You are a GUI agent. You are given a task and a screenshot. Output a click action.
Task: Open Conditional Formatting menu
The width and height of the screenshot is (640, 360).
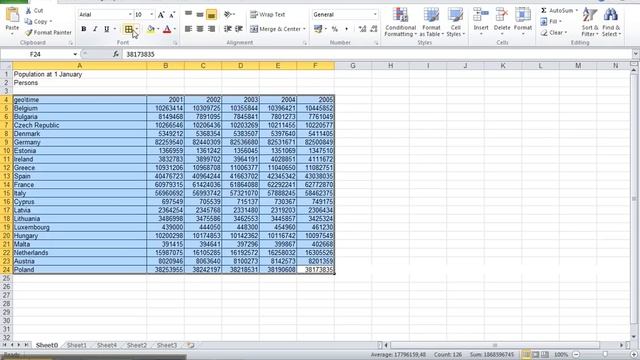click(x=400, y=22)
